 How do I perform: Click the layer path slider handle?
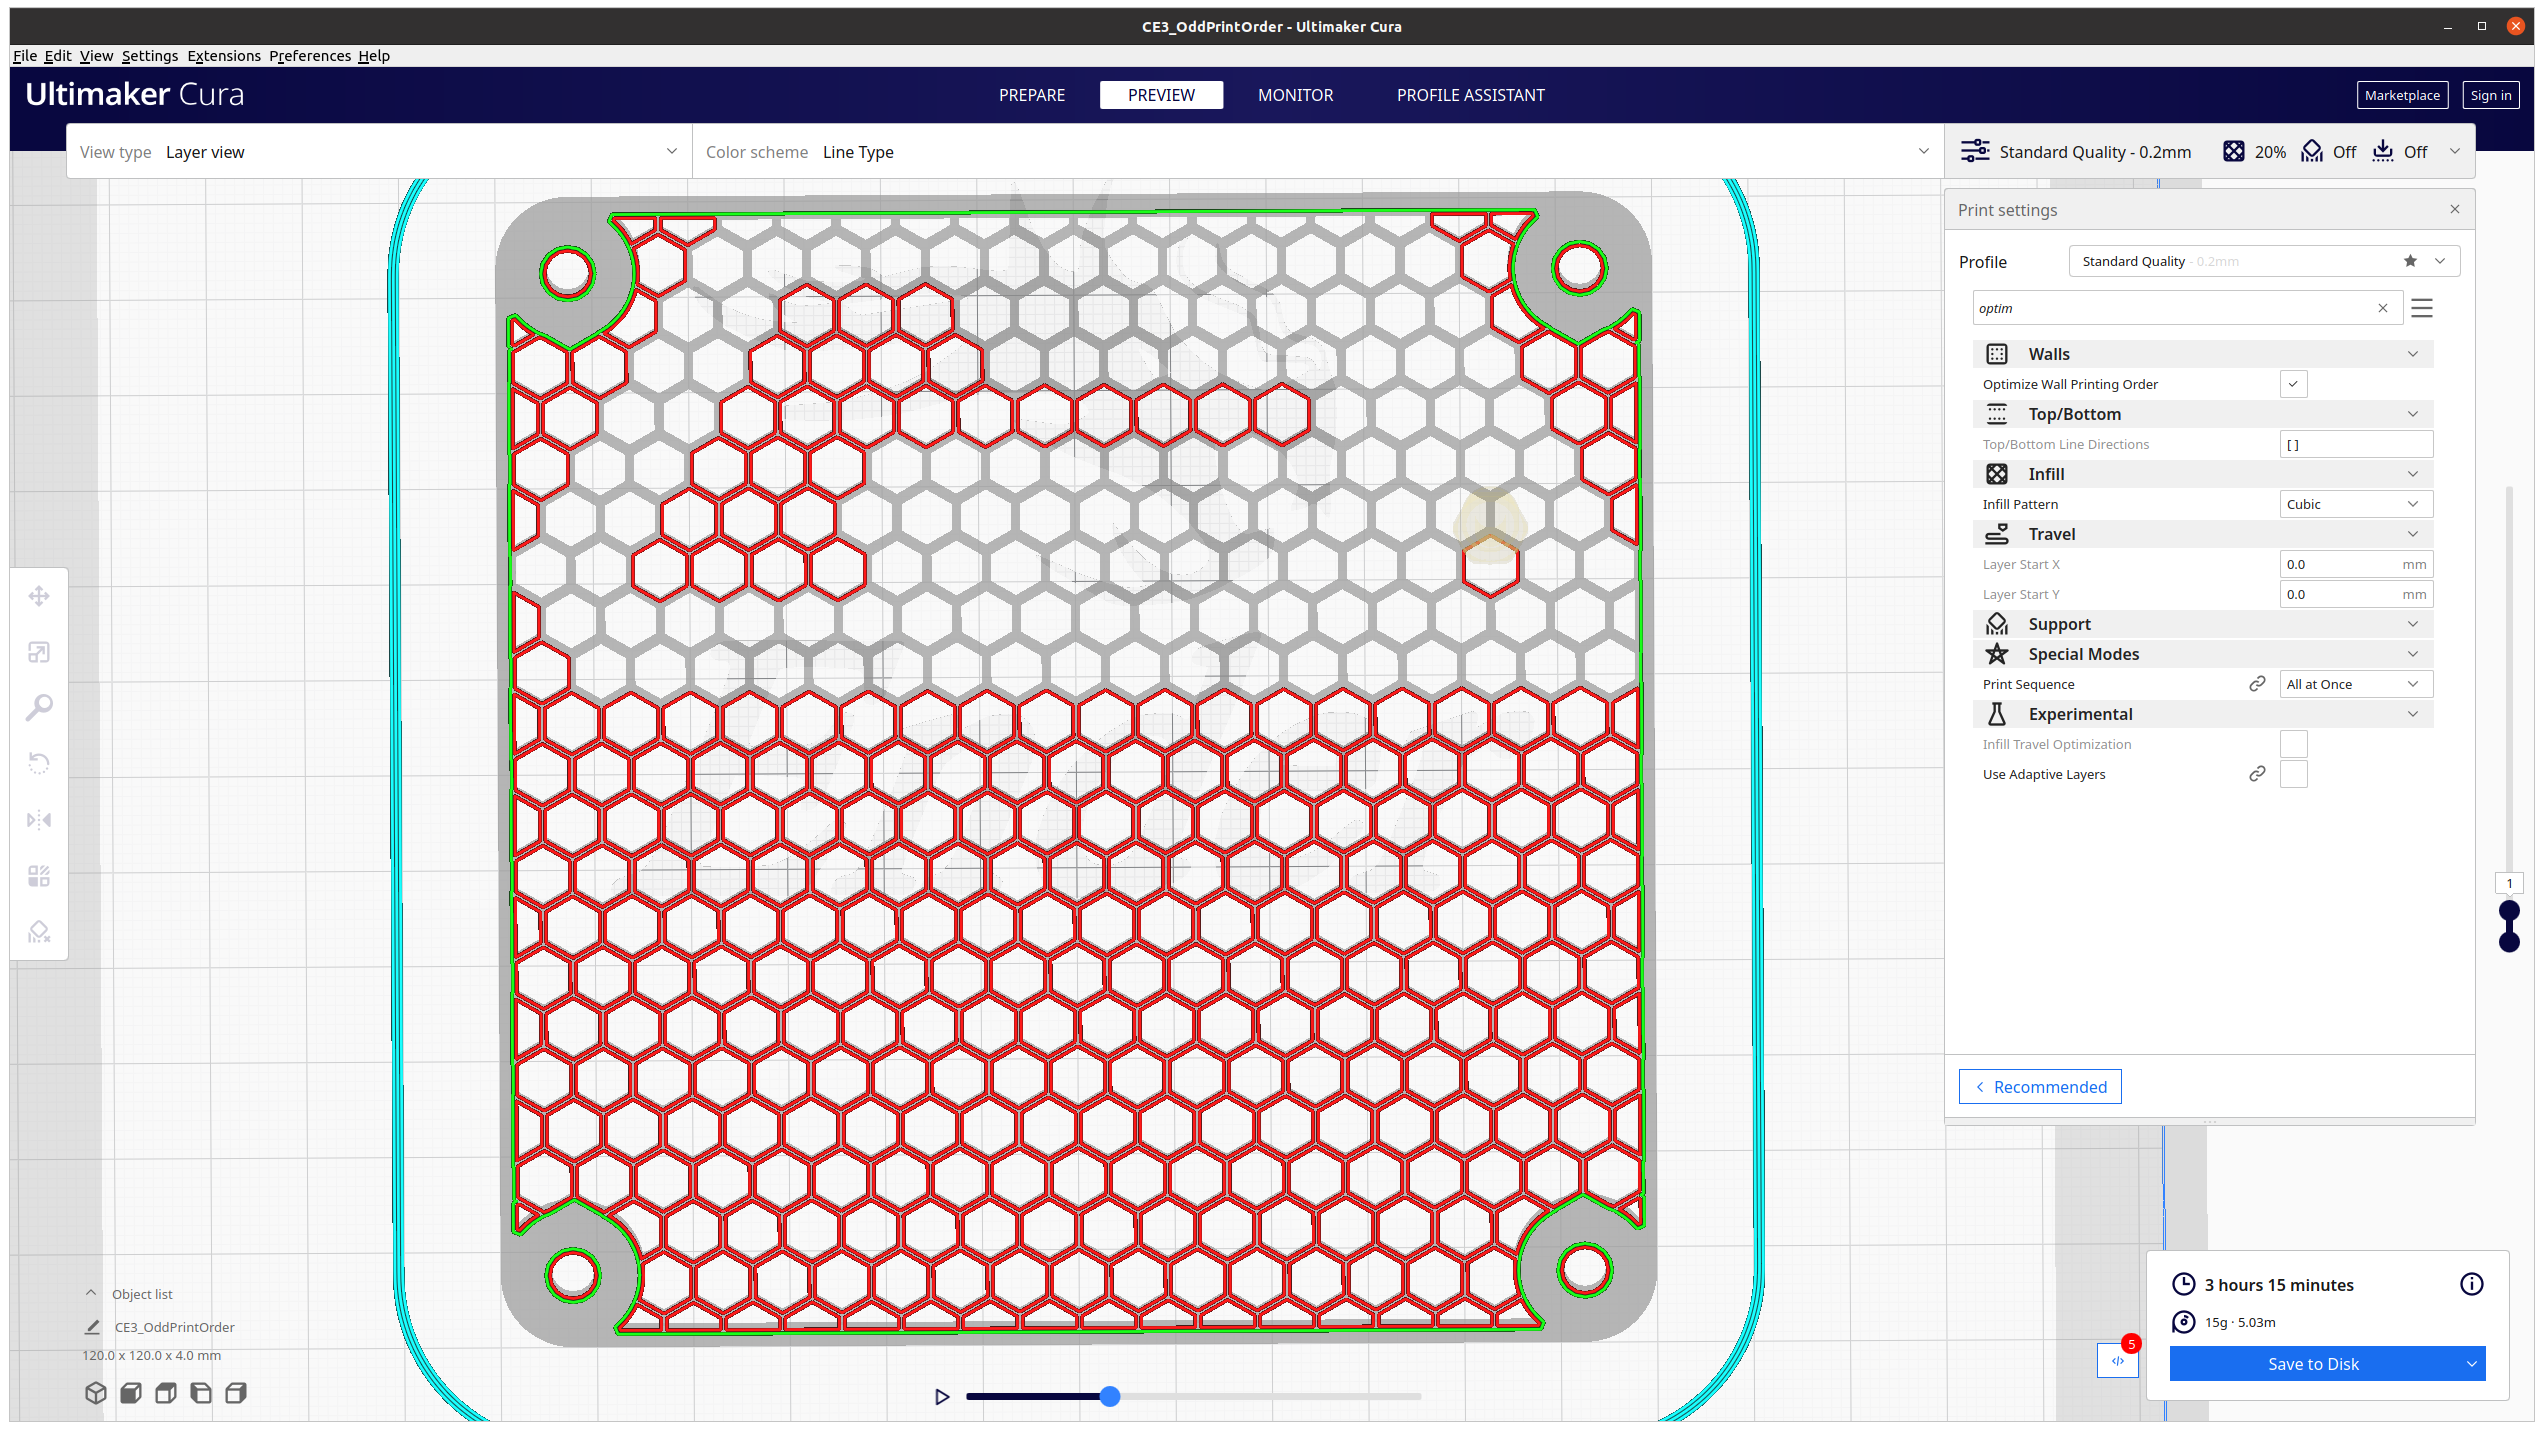1110,1396
